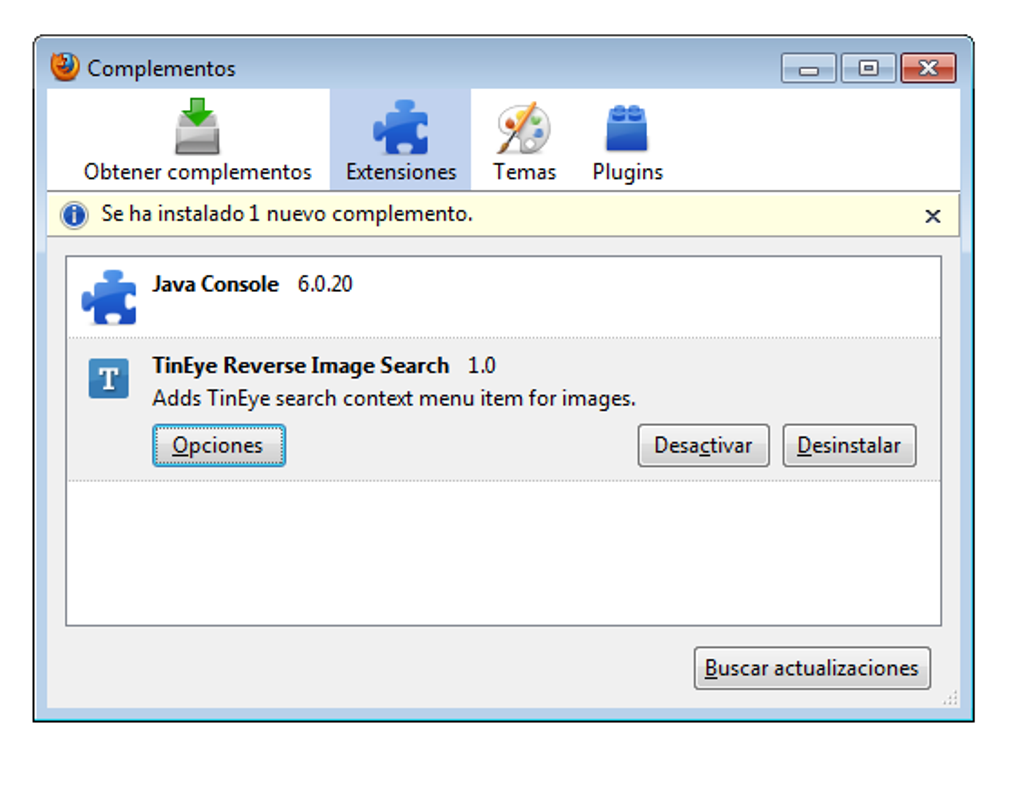Select TinEye Reverse Image Search title
Image resolution: width=1020 pixels, height=804 pixels.
pyautogui.click(x=301, y=366)
